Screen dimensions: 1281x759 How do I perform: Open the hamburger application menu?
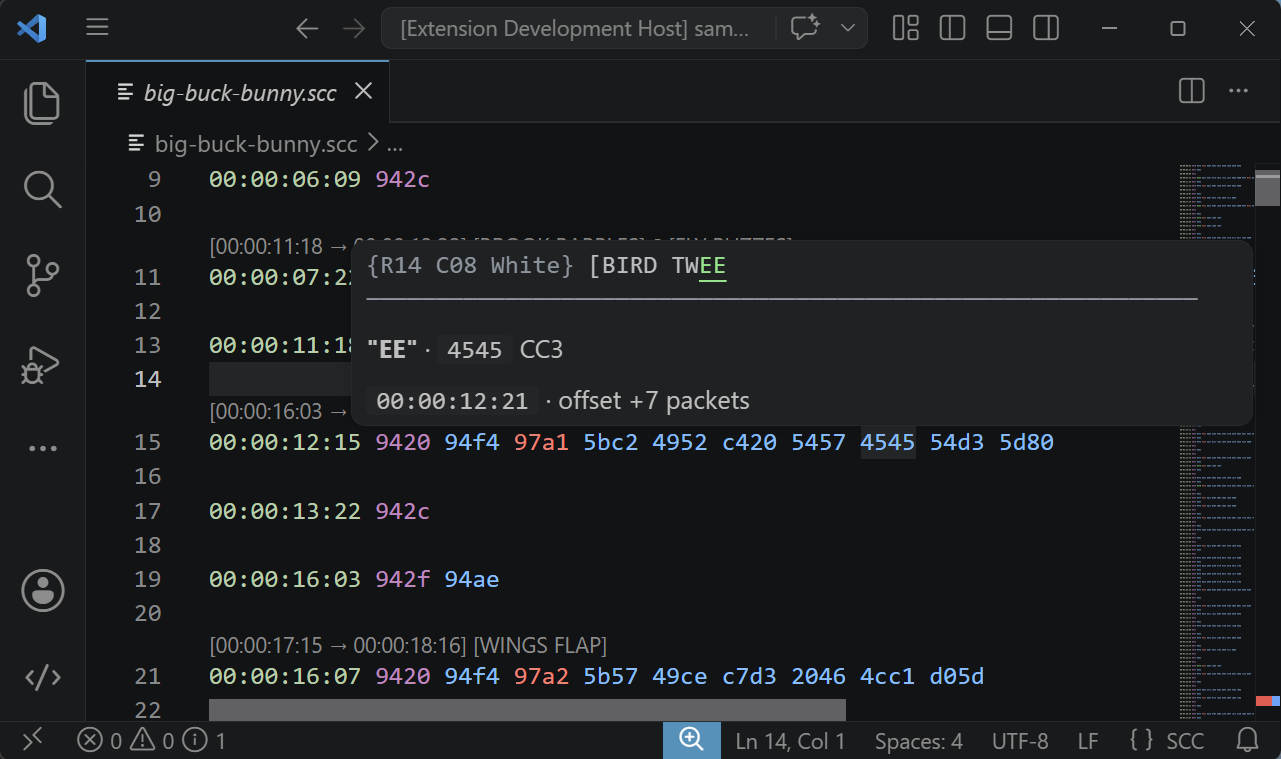pyautogui.click(x=97, y=28)
